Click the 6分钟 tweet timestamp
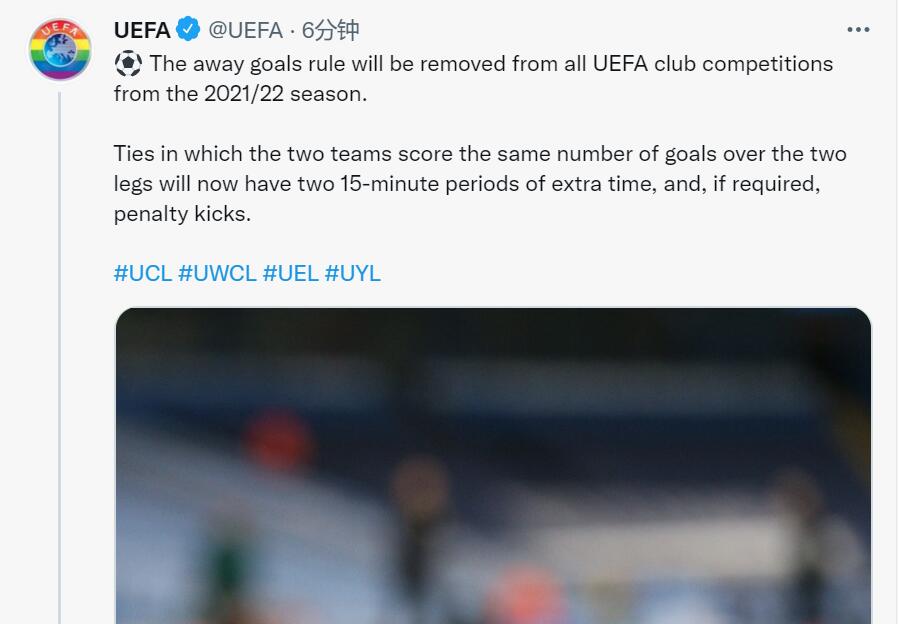This screenshot has height=624, width=907. click(x=330, y=30)
